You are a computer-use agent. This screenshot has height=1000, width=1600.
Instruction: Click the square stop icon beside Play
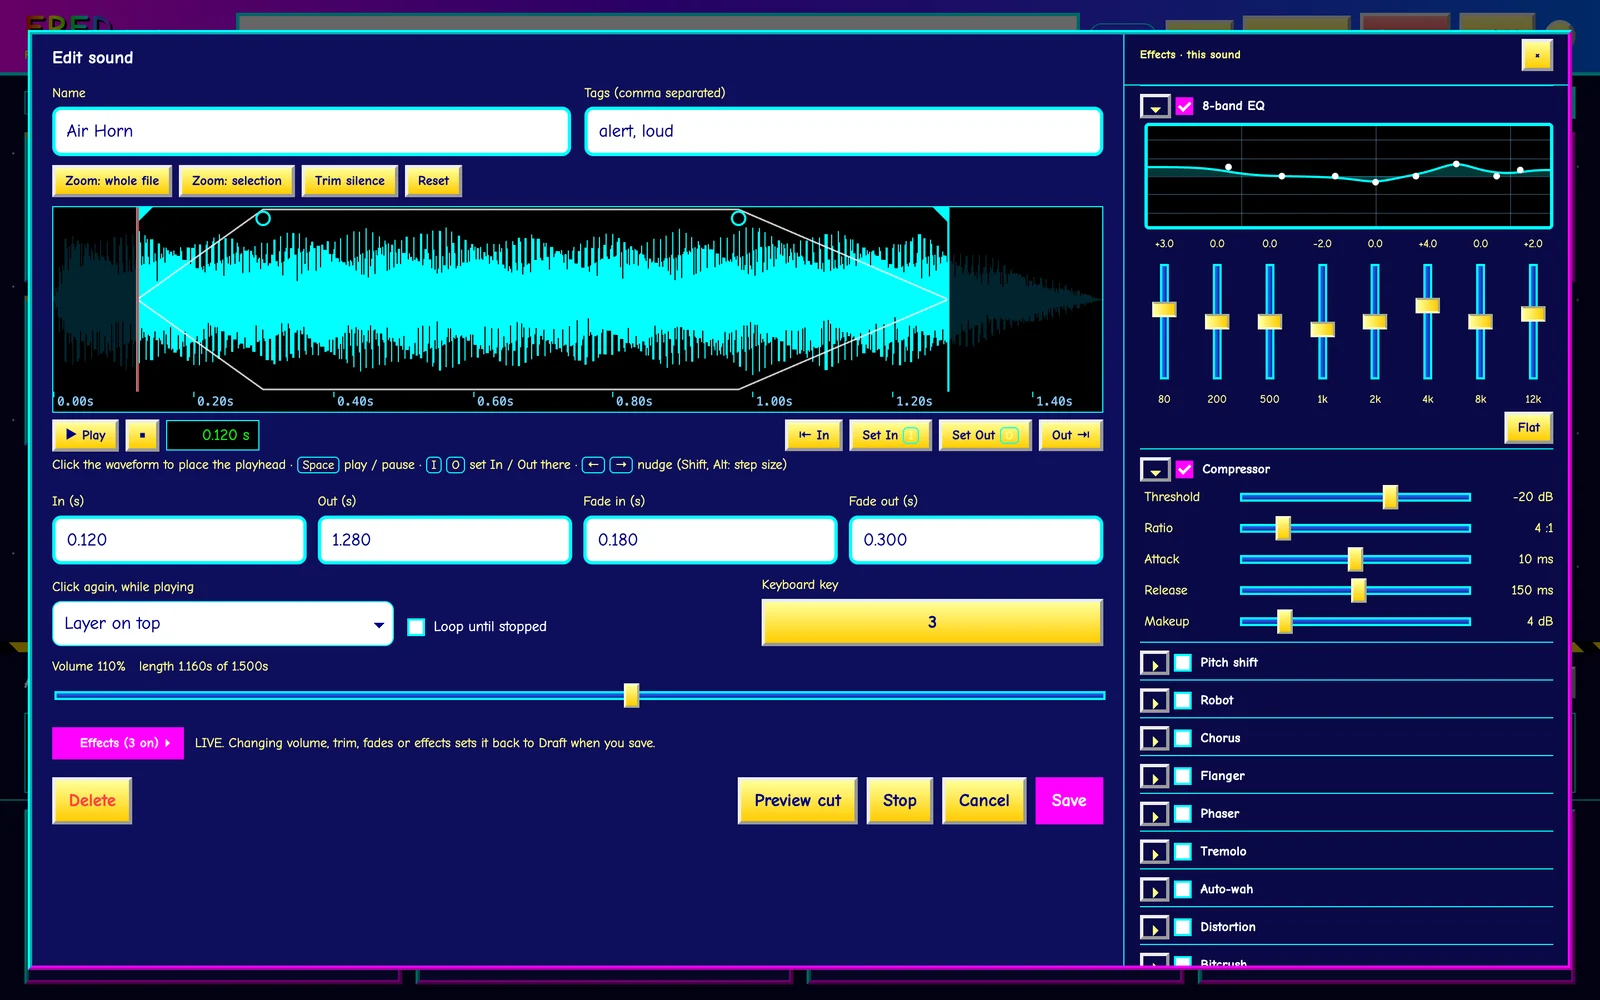click(x=142, y=435)
